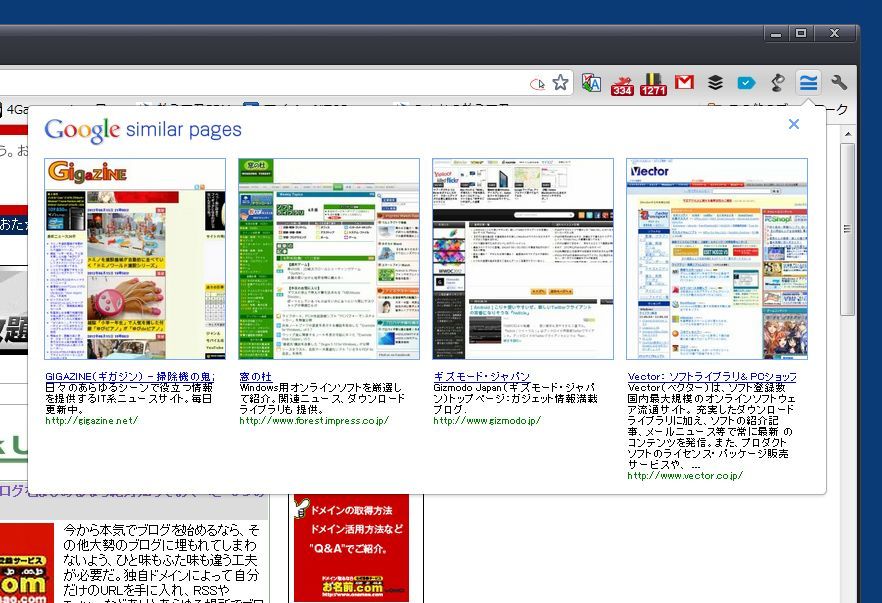Open the Gmail checker extension icon

(x=684, y=83)
